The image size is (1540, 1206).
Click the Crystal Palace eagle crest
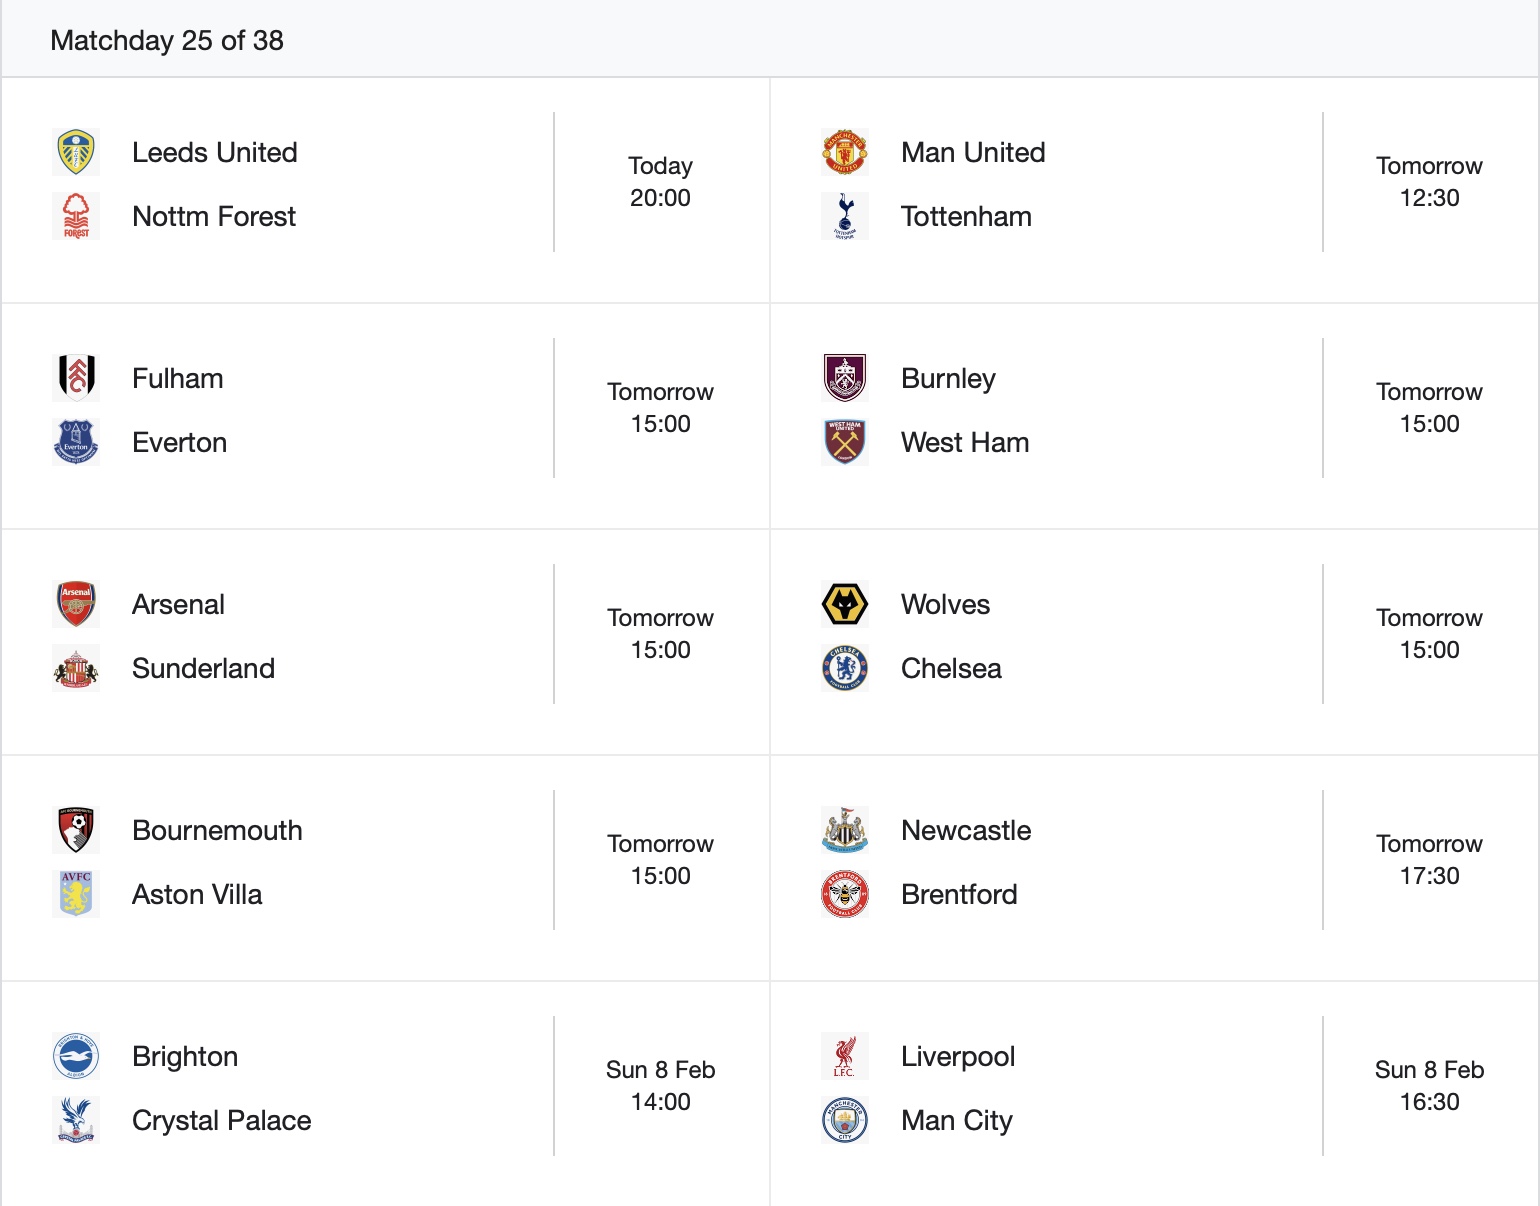pyautogui.click(x=76, y=1120)
